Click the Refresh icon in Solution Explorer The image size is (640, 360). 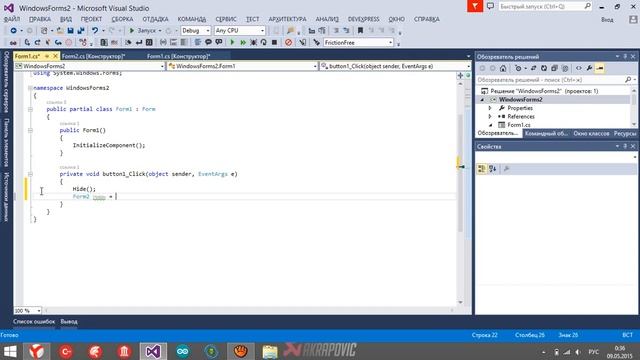click(x=544, y=69)
